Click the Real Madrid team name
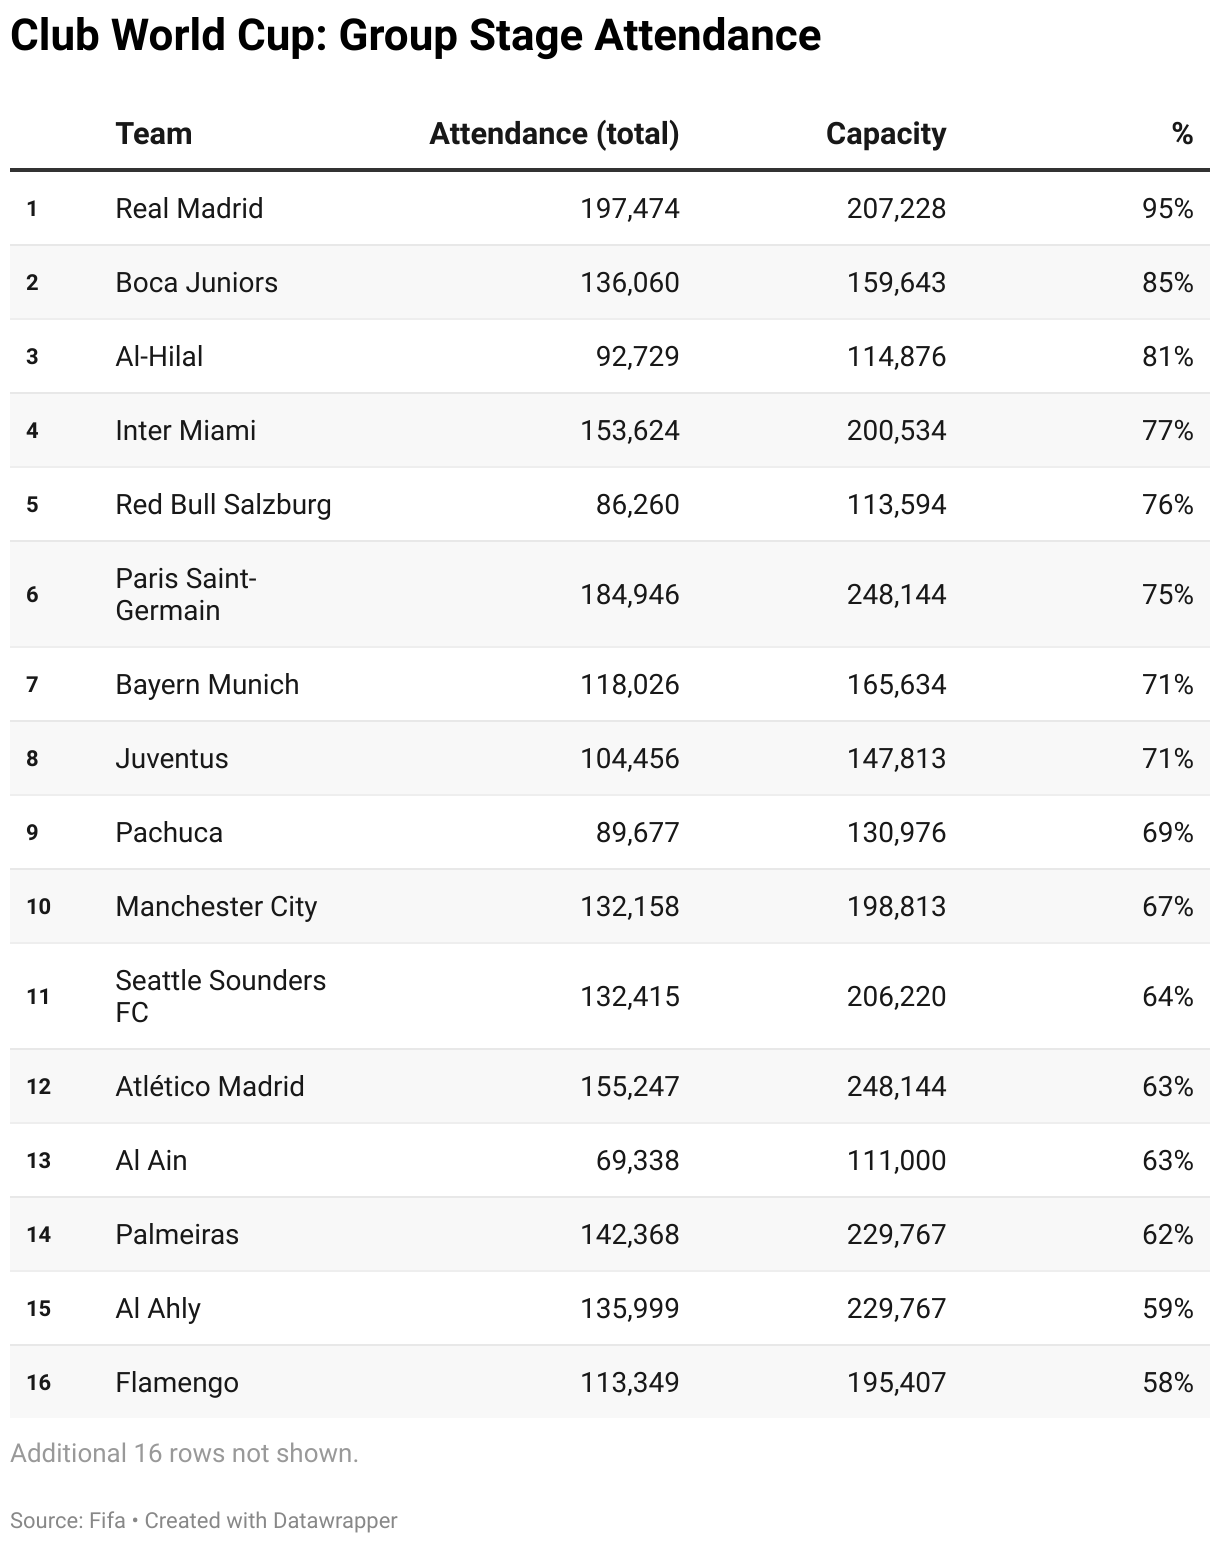 pos(189,209)
